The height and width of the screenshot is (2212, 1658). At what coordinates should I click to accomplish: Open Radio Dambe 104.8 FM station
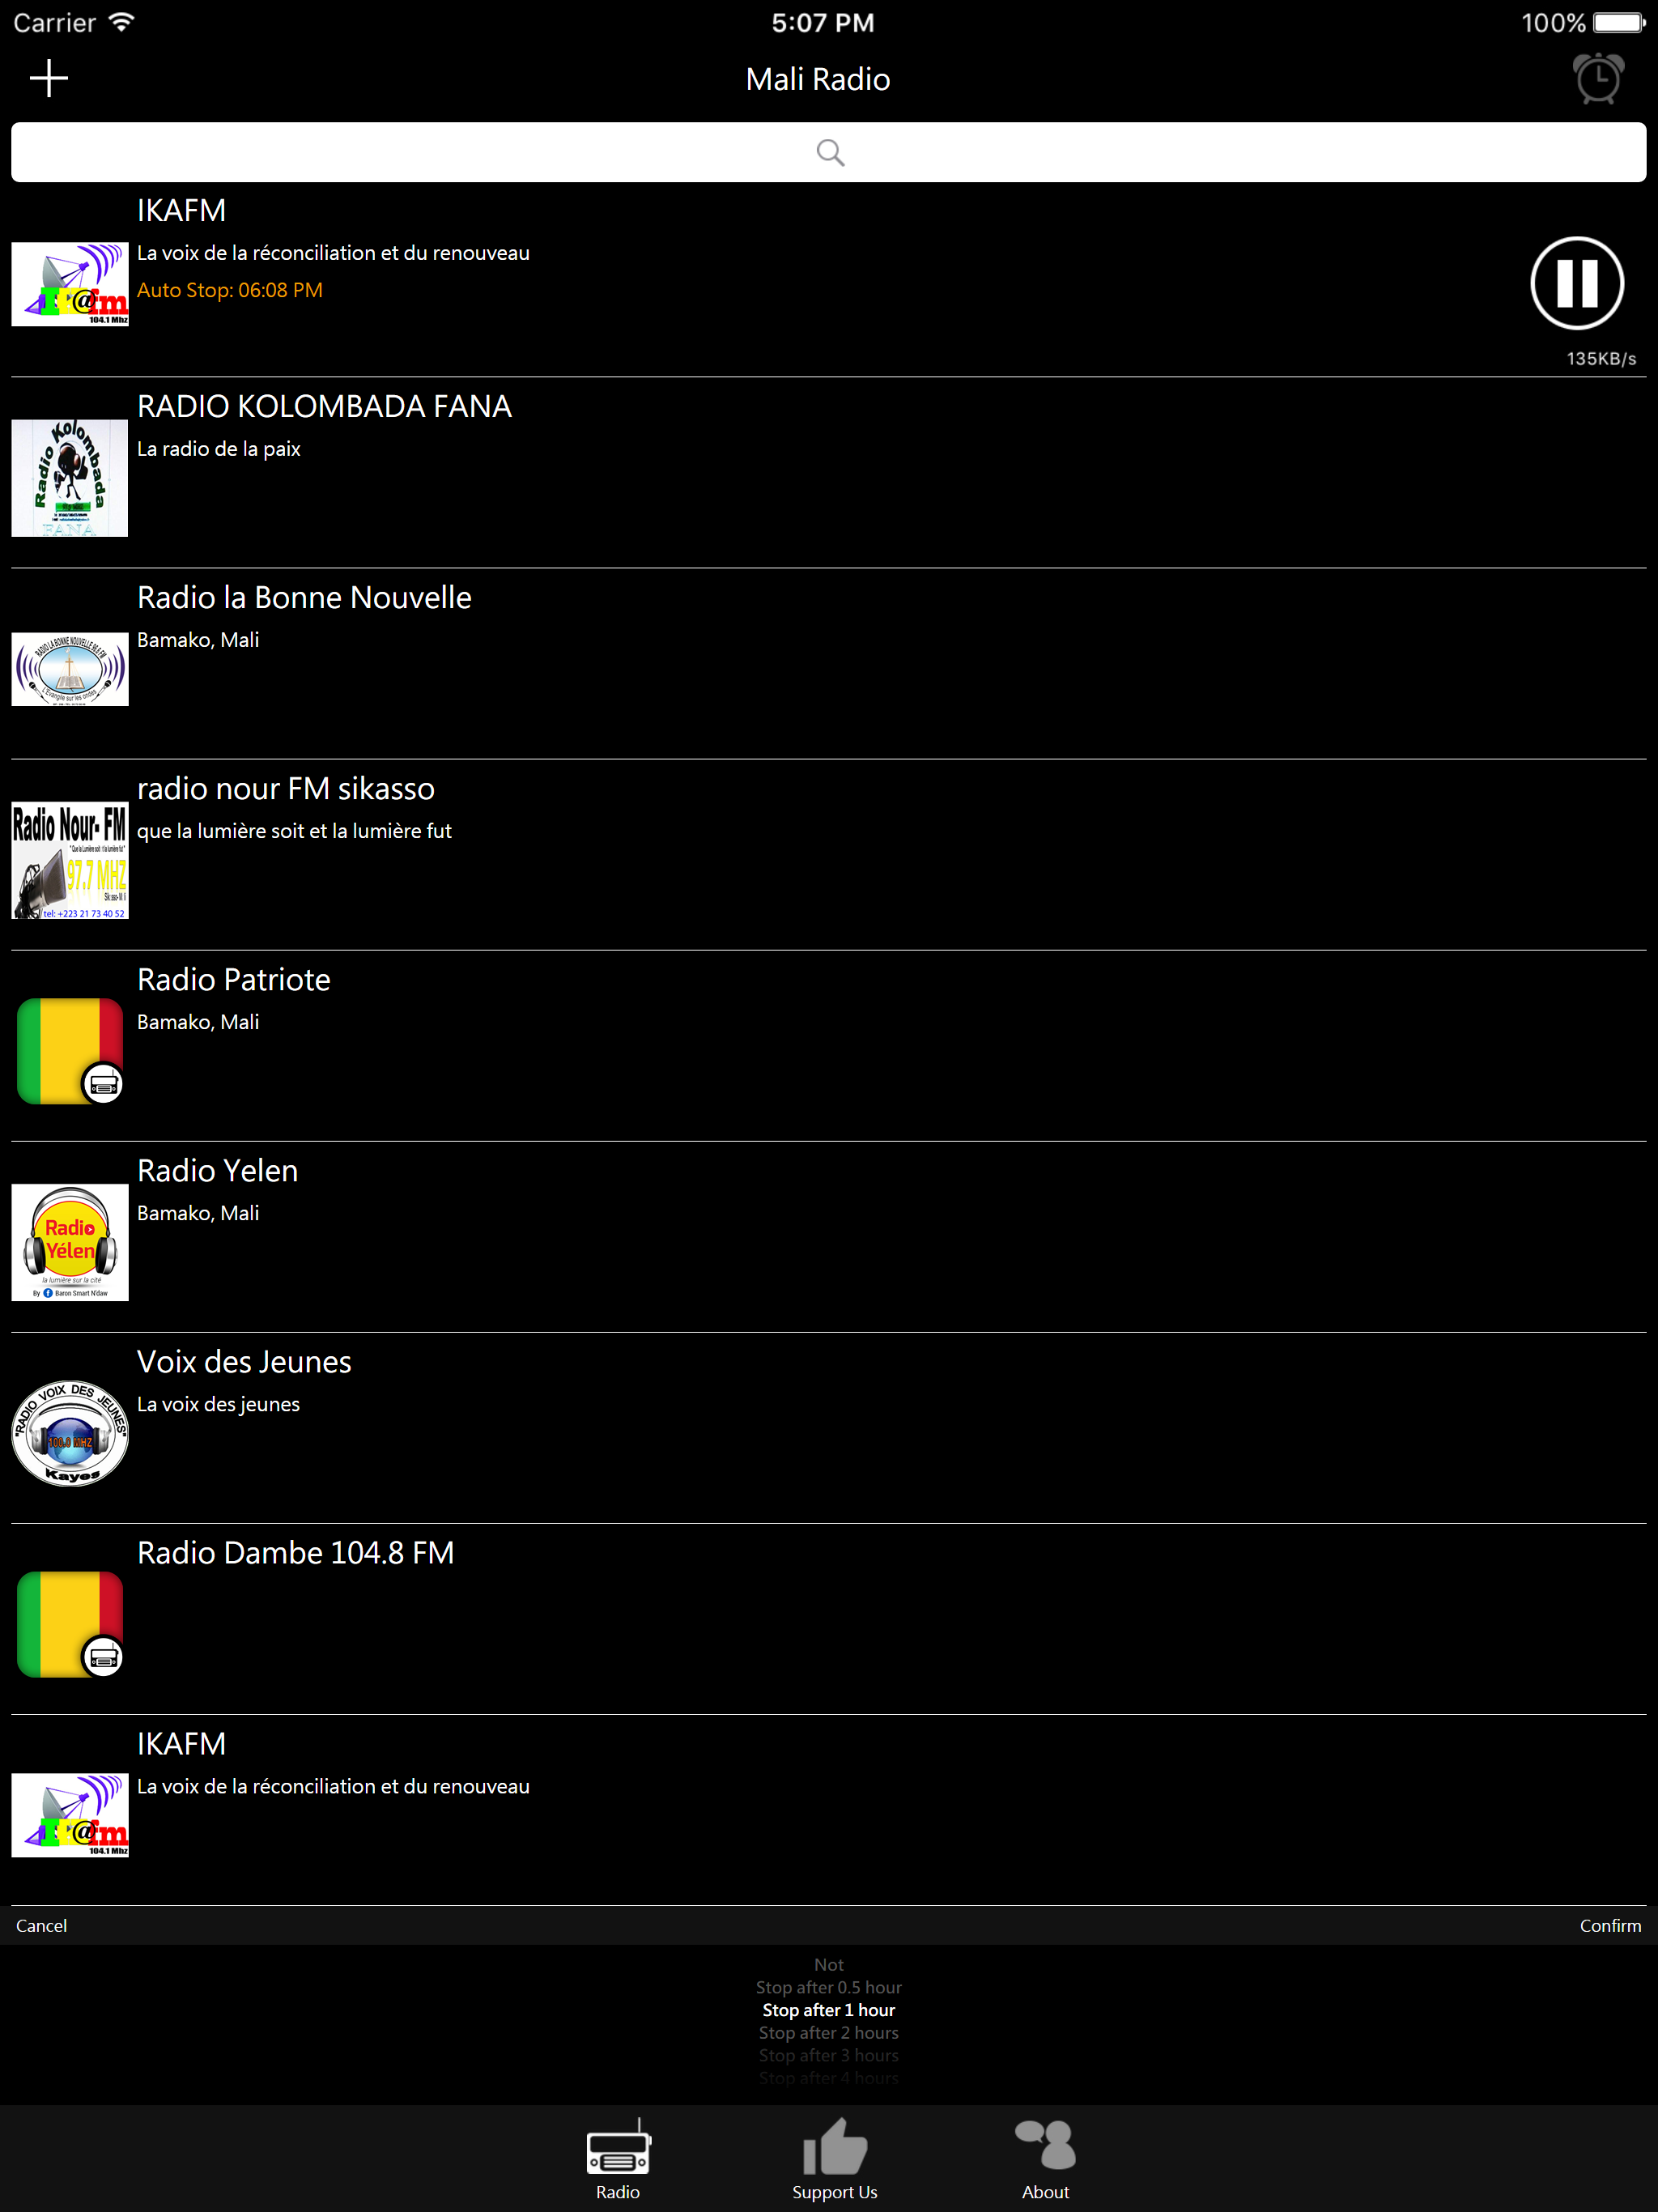[829, 1619]
